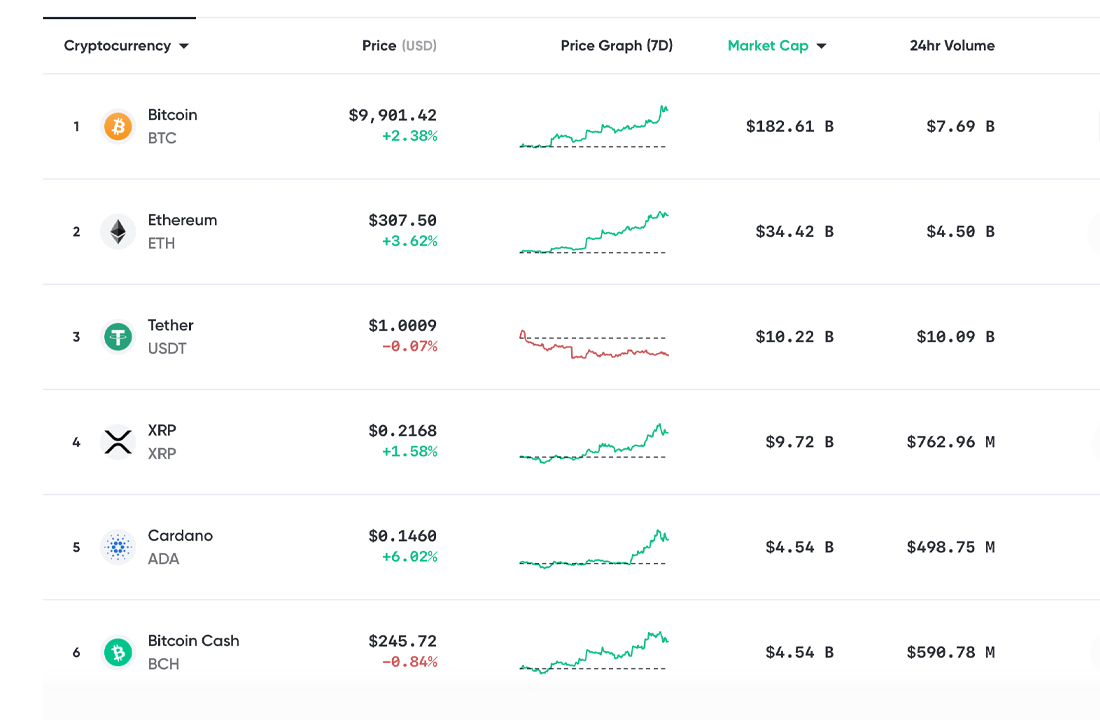
Task: Open the Ethereum name link
Action: click(182, 220)
